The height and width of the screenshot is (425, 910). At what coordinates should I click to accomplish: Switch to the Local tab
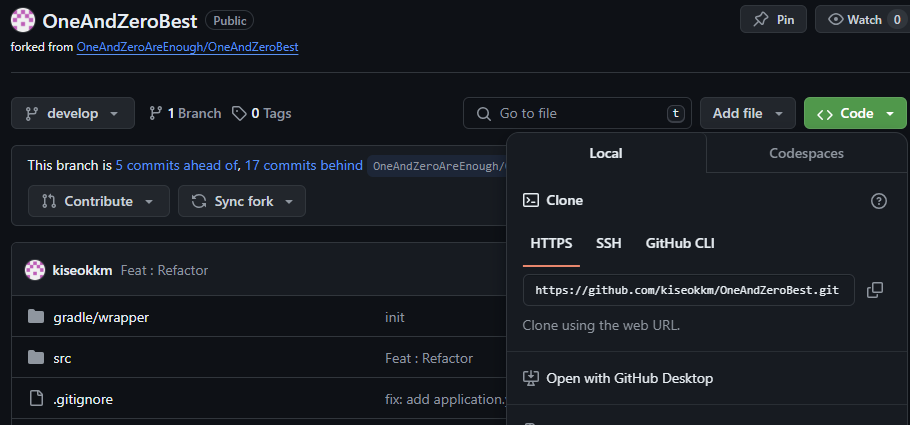pyautogui.click(x=606, y=153)
